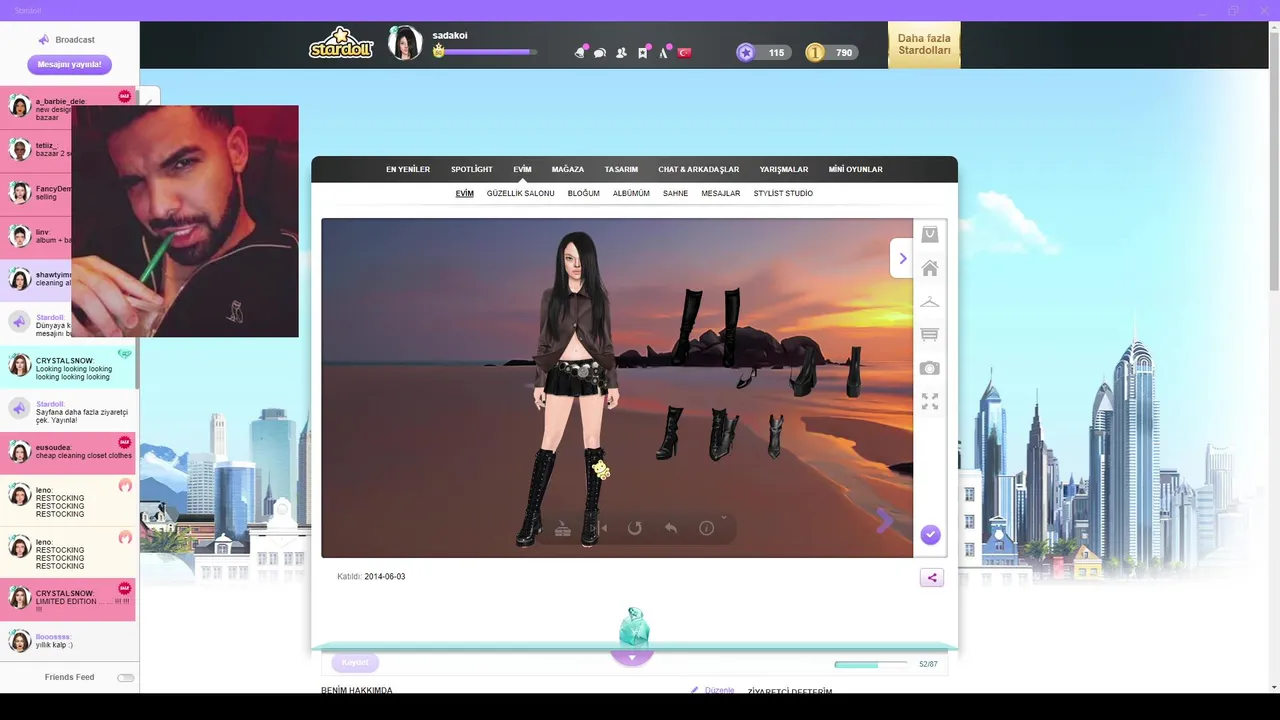Screen dimensions: 1280x720
Task: Switch to SAHNE sub-tab
Action: (675, 193)
